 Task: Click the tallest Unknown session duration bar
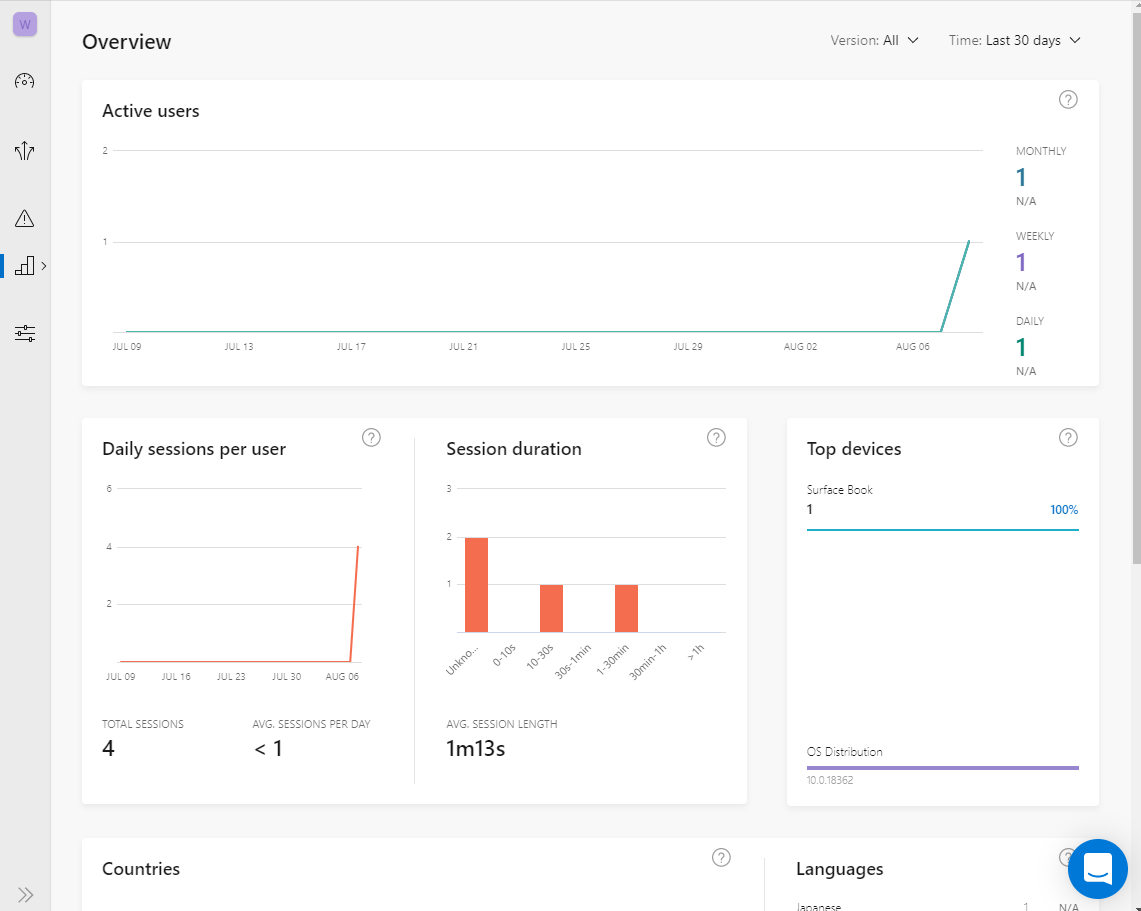(x=476, y=585)
